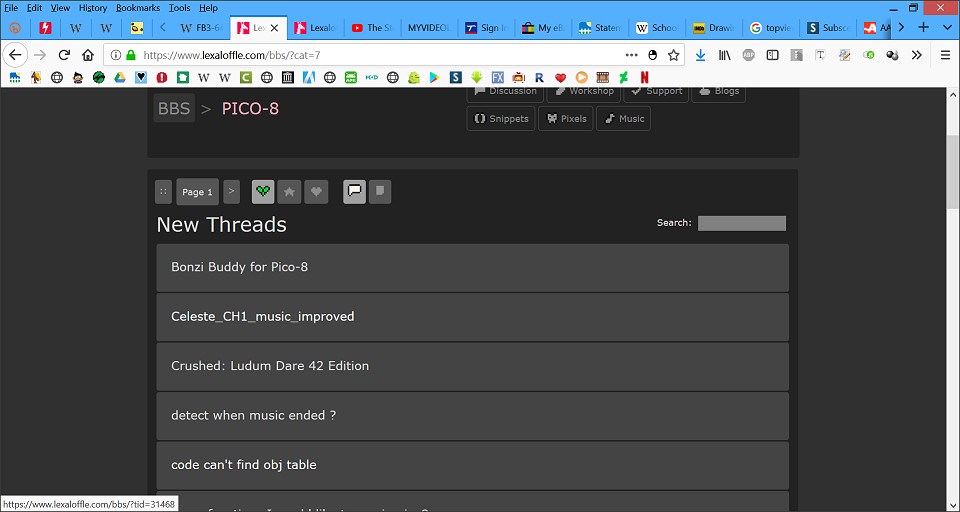Switch to the My eBay tab
Image resolution: width=960 pixels, height=512 pixels.
click(x=542, y=28)
